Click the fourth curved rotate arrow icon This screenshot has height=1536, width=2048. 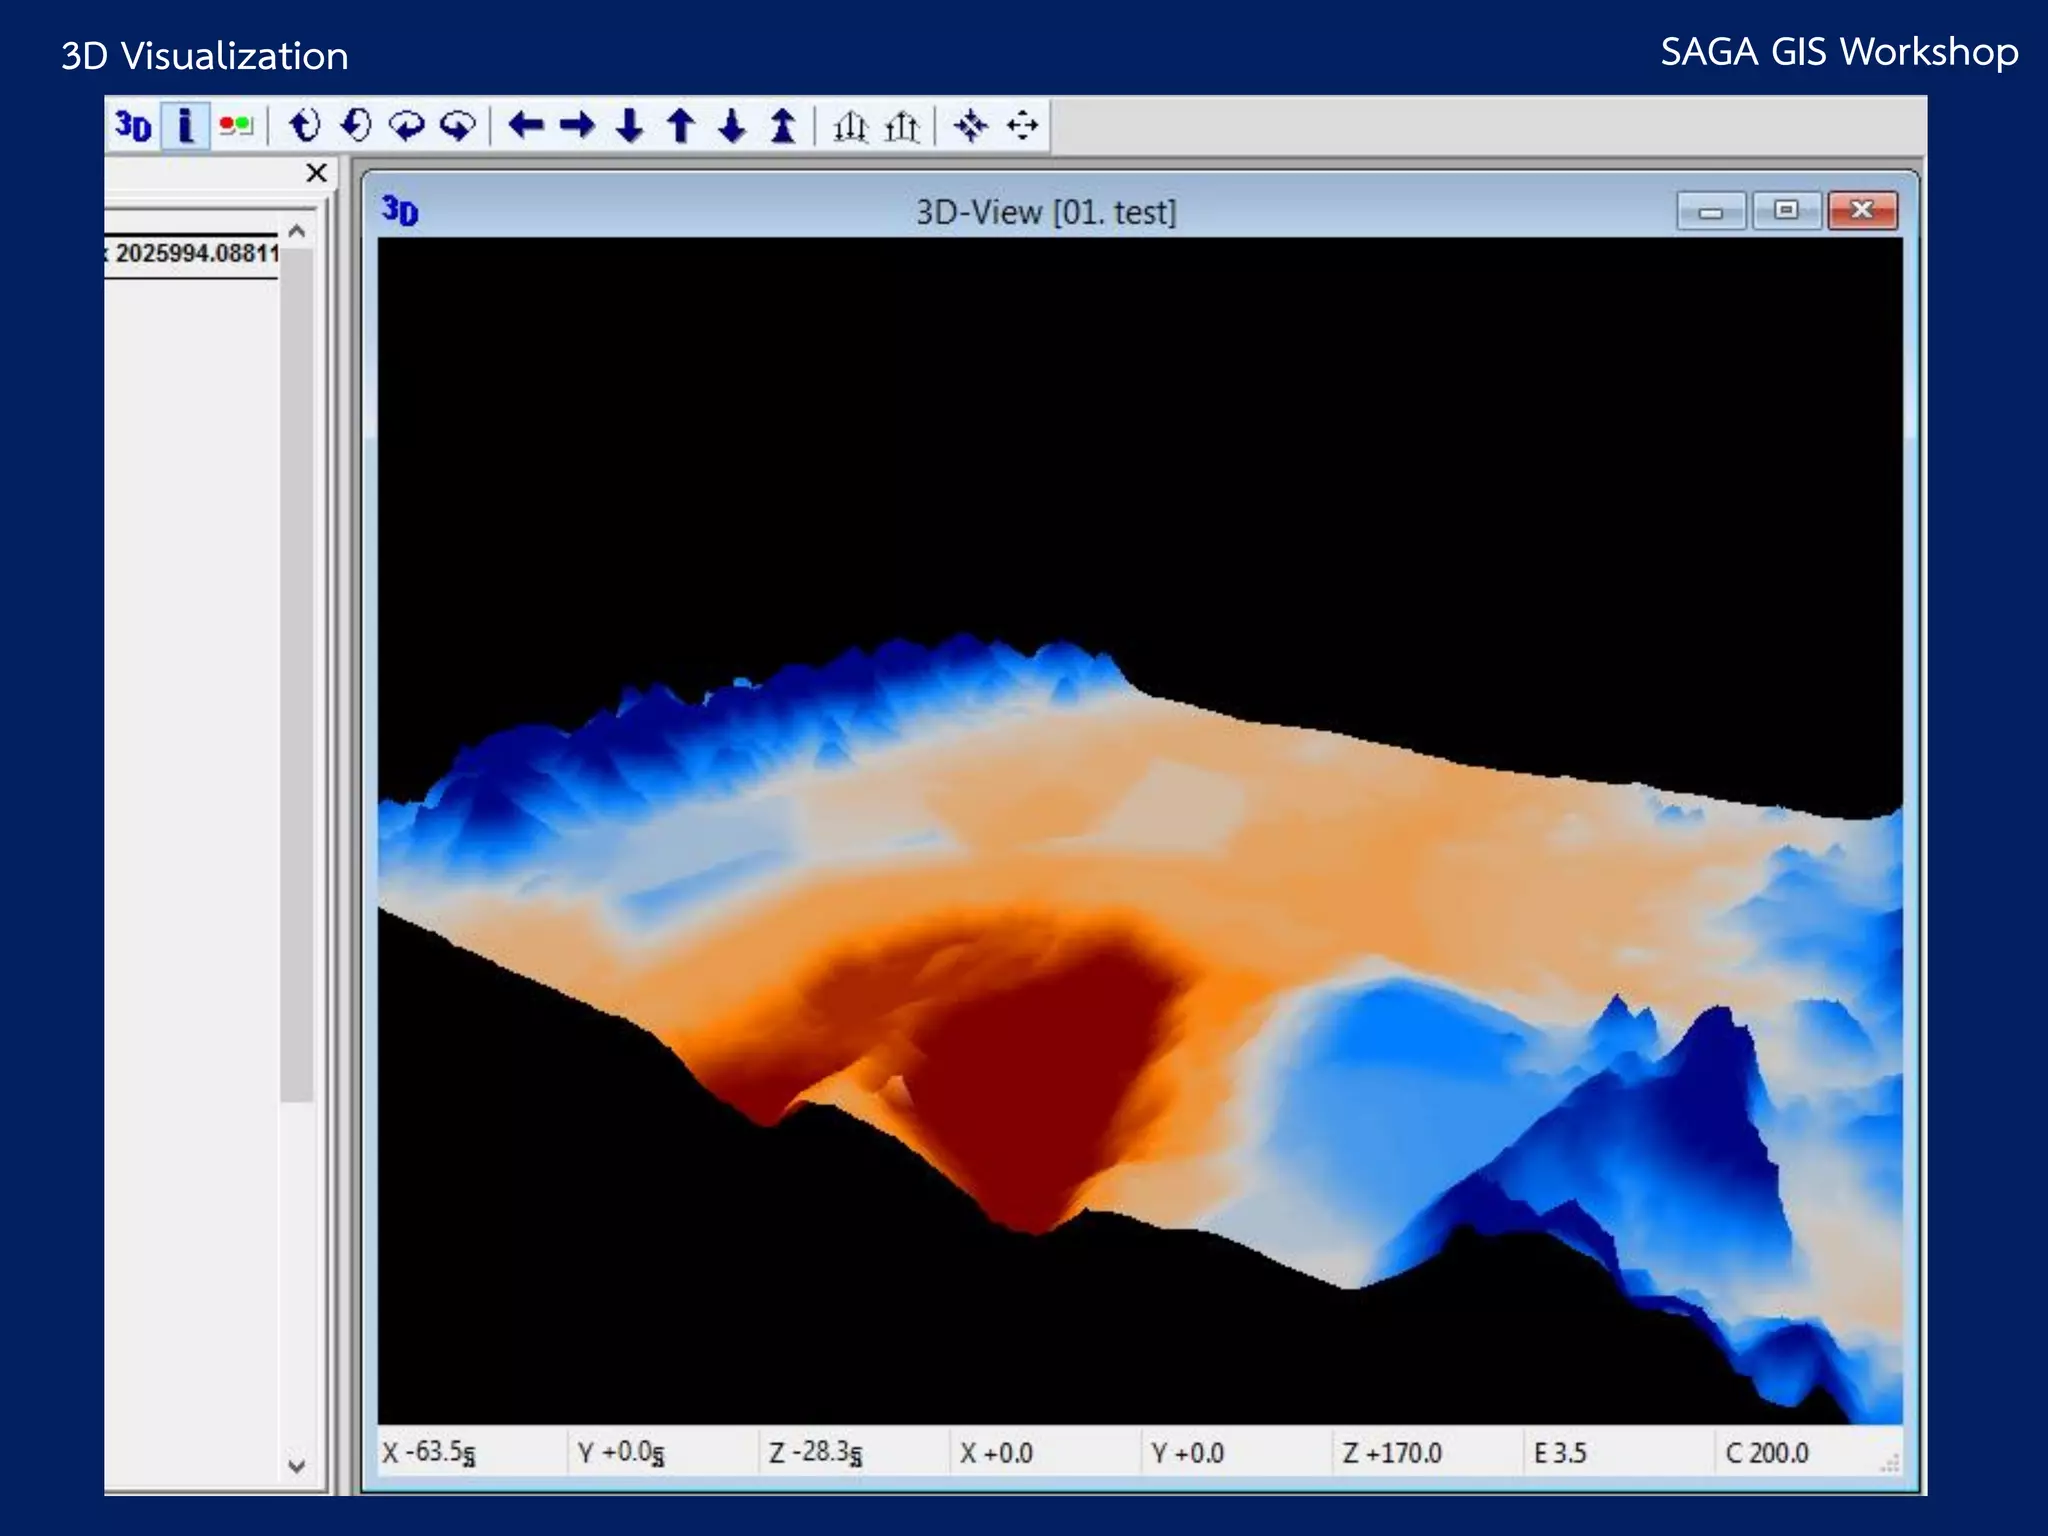point(458,126)
